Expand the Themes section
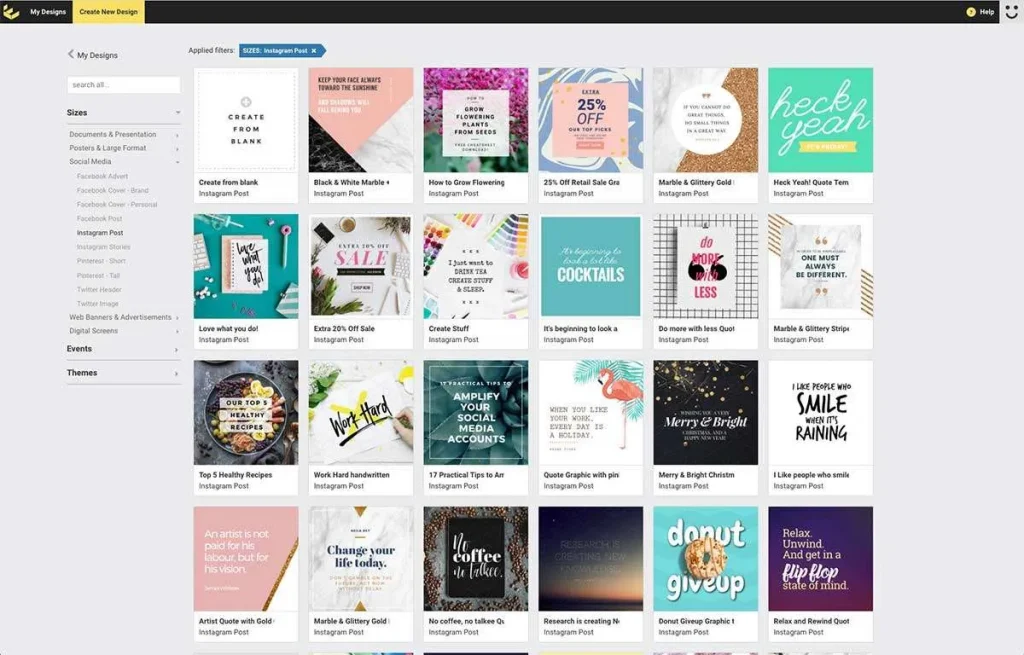The height and width of the screenshot is (655, 1024). [x=177, y=373]
